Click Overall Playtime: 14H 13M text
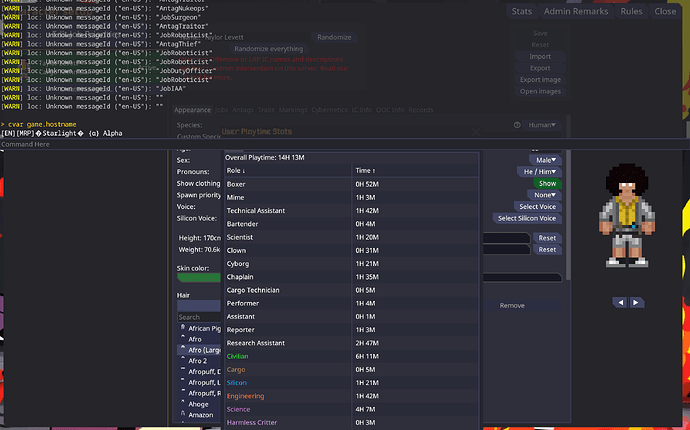 [x=265, y=158]
